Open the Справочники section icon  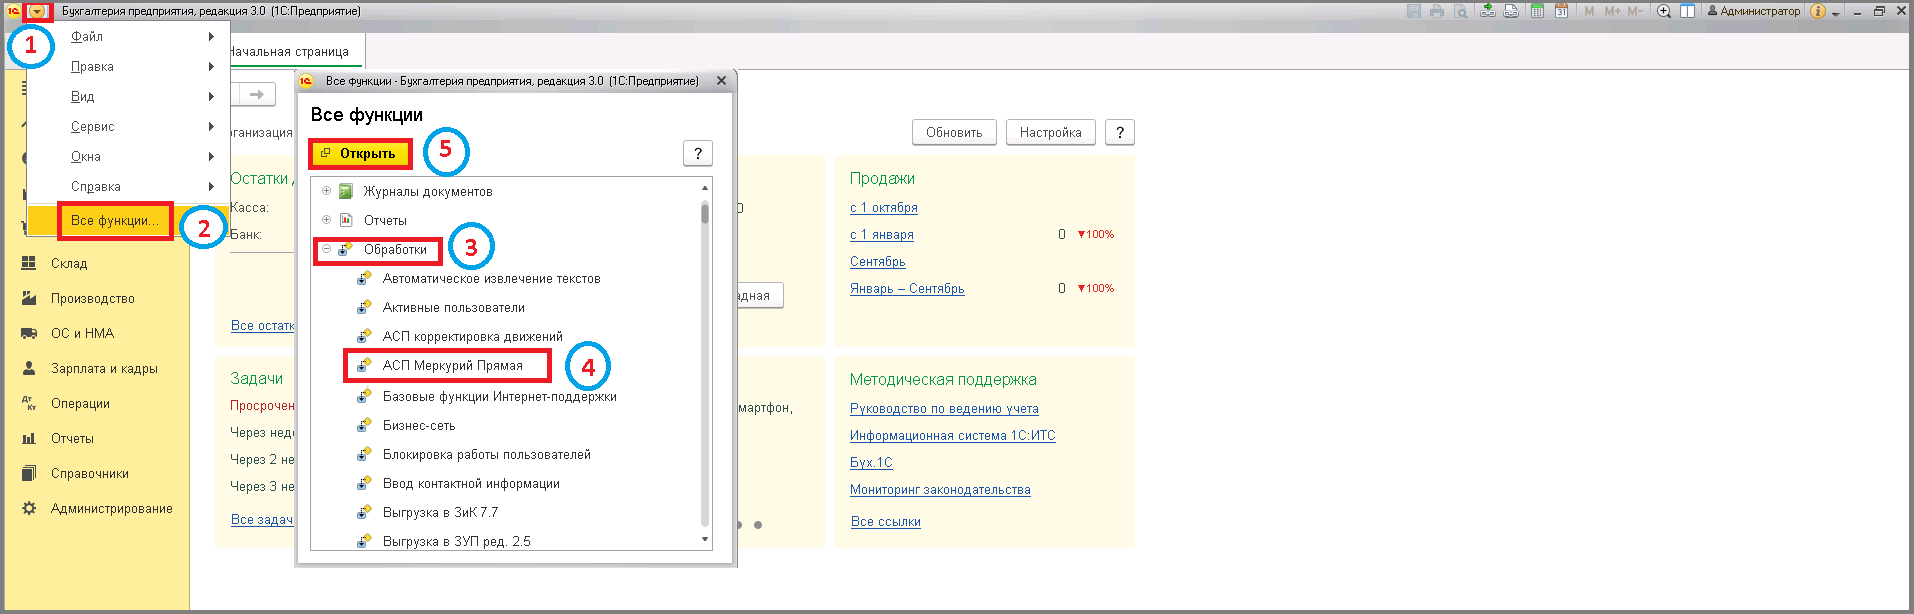[x=29, y=473]
